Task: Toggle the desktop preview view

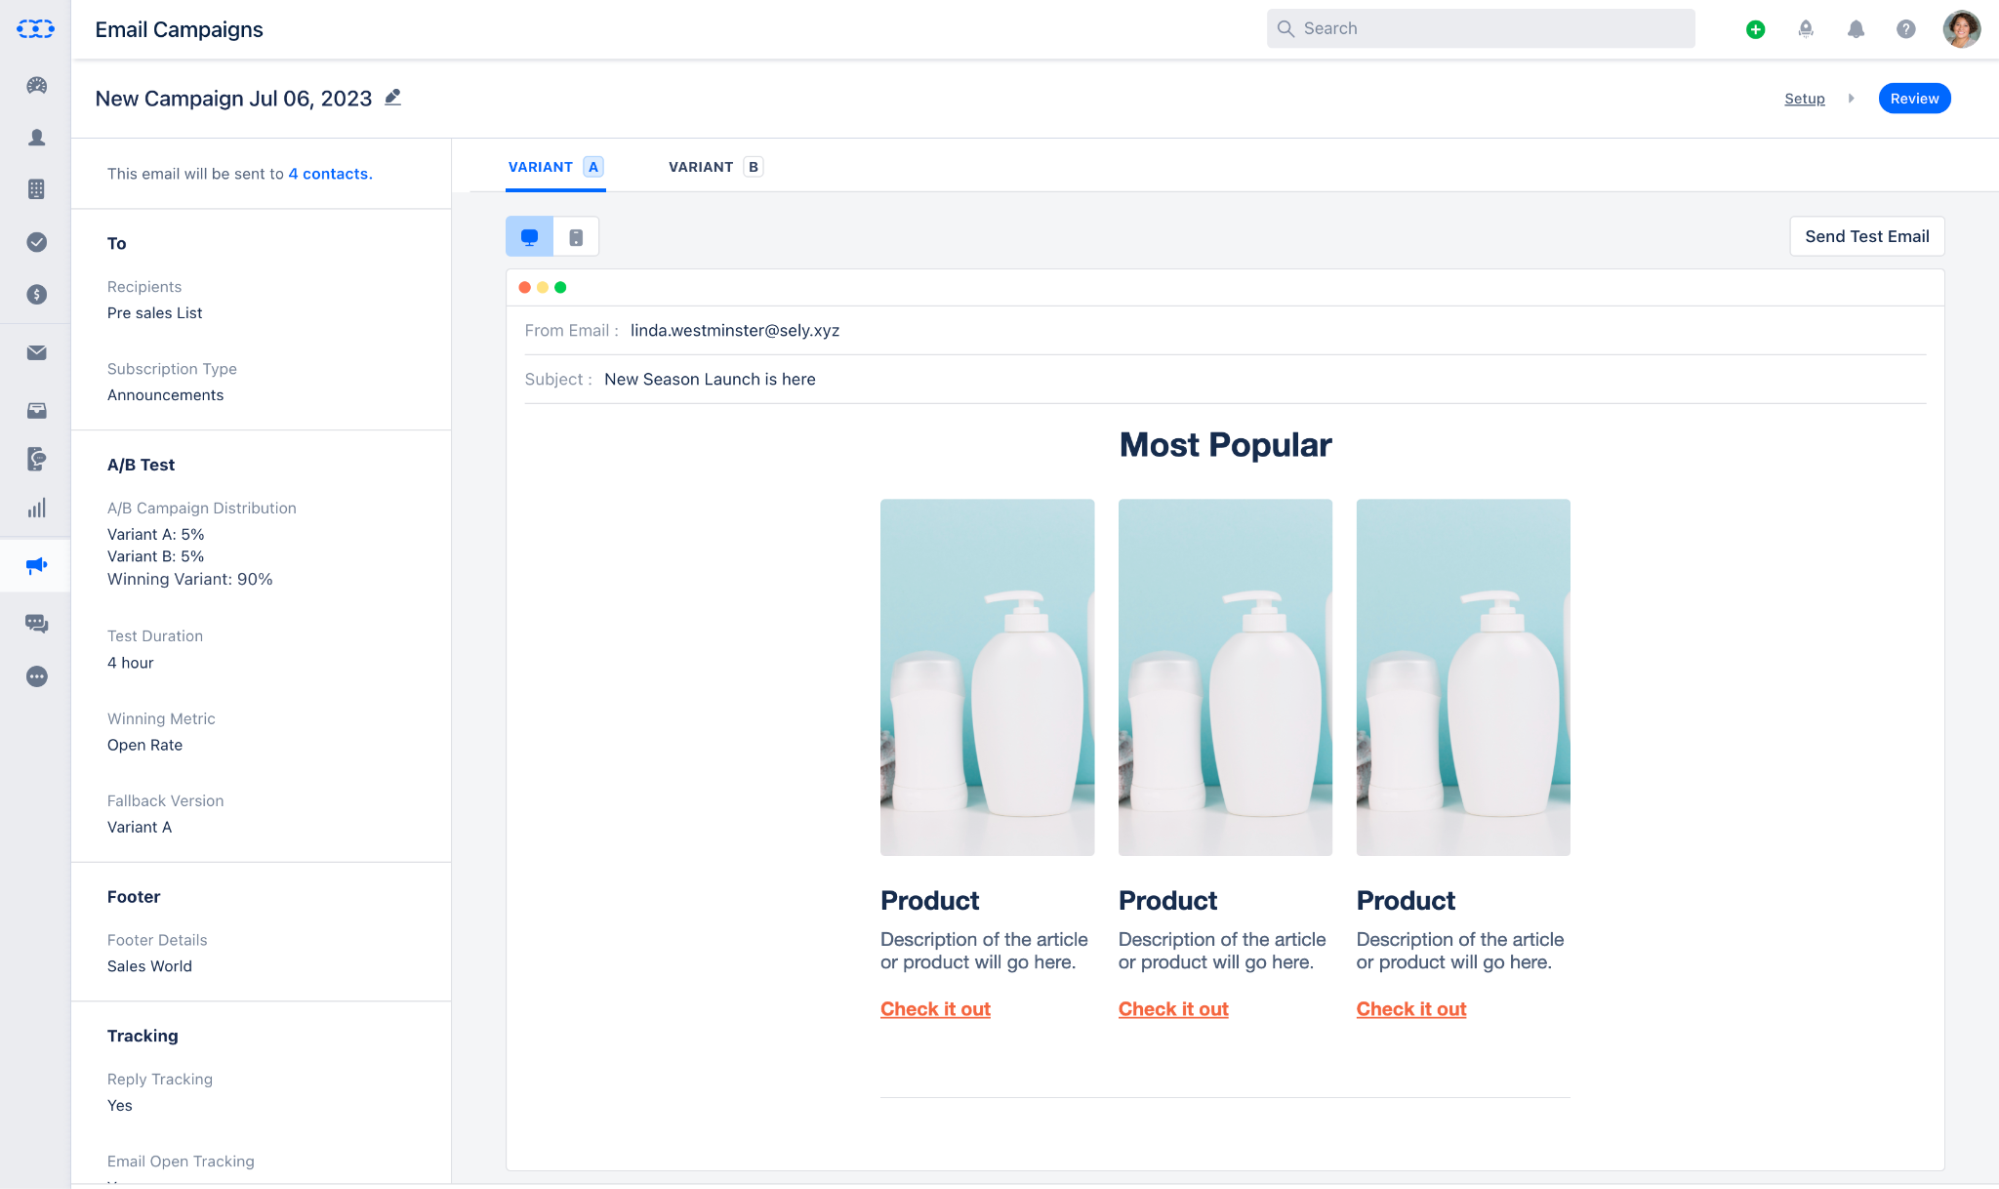Action: [529, 236]
